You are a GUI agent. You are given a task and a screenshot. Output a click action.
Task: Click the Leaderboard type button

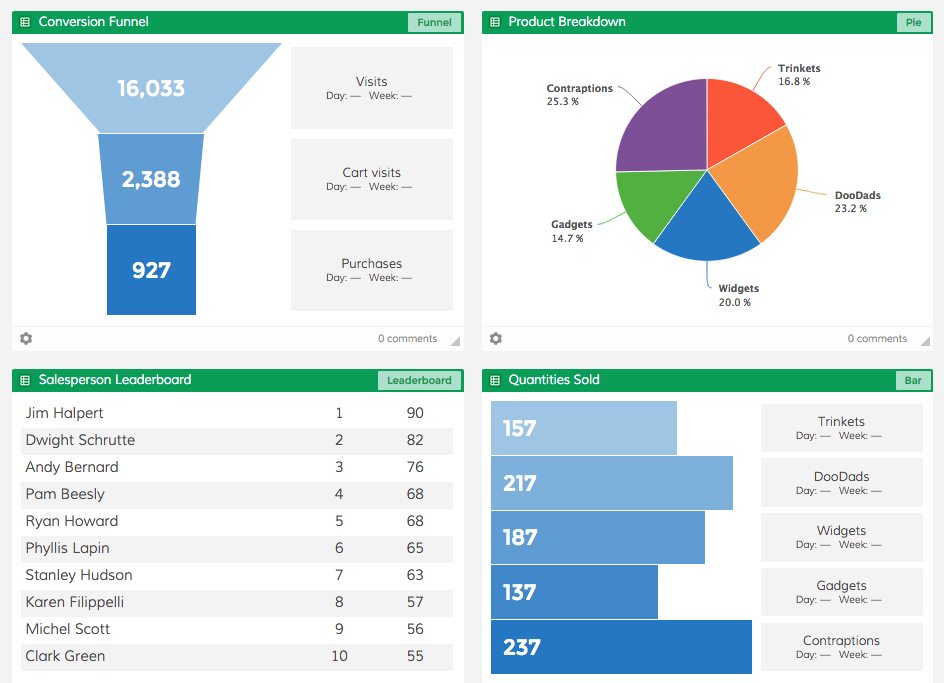coord(419,380)
